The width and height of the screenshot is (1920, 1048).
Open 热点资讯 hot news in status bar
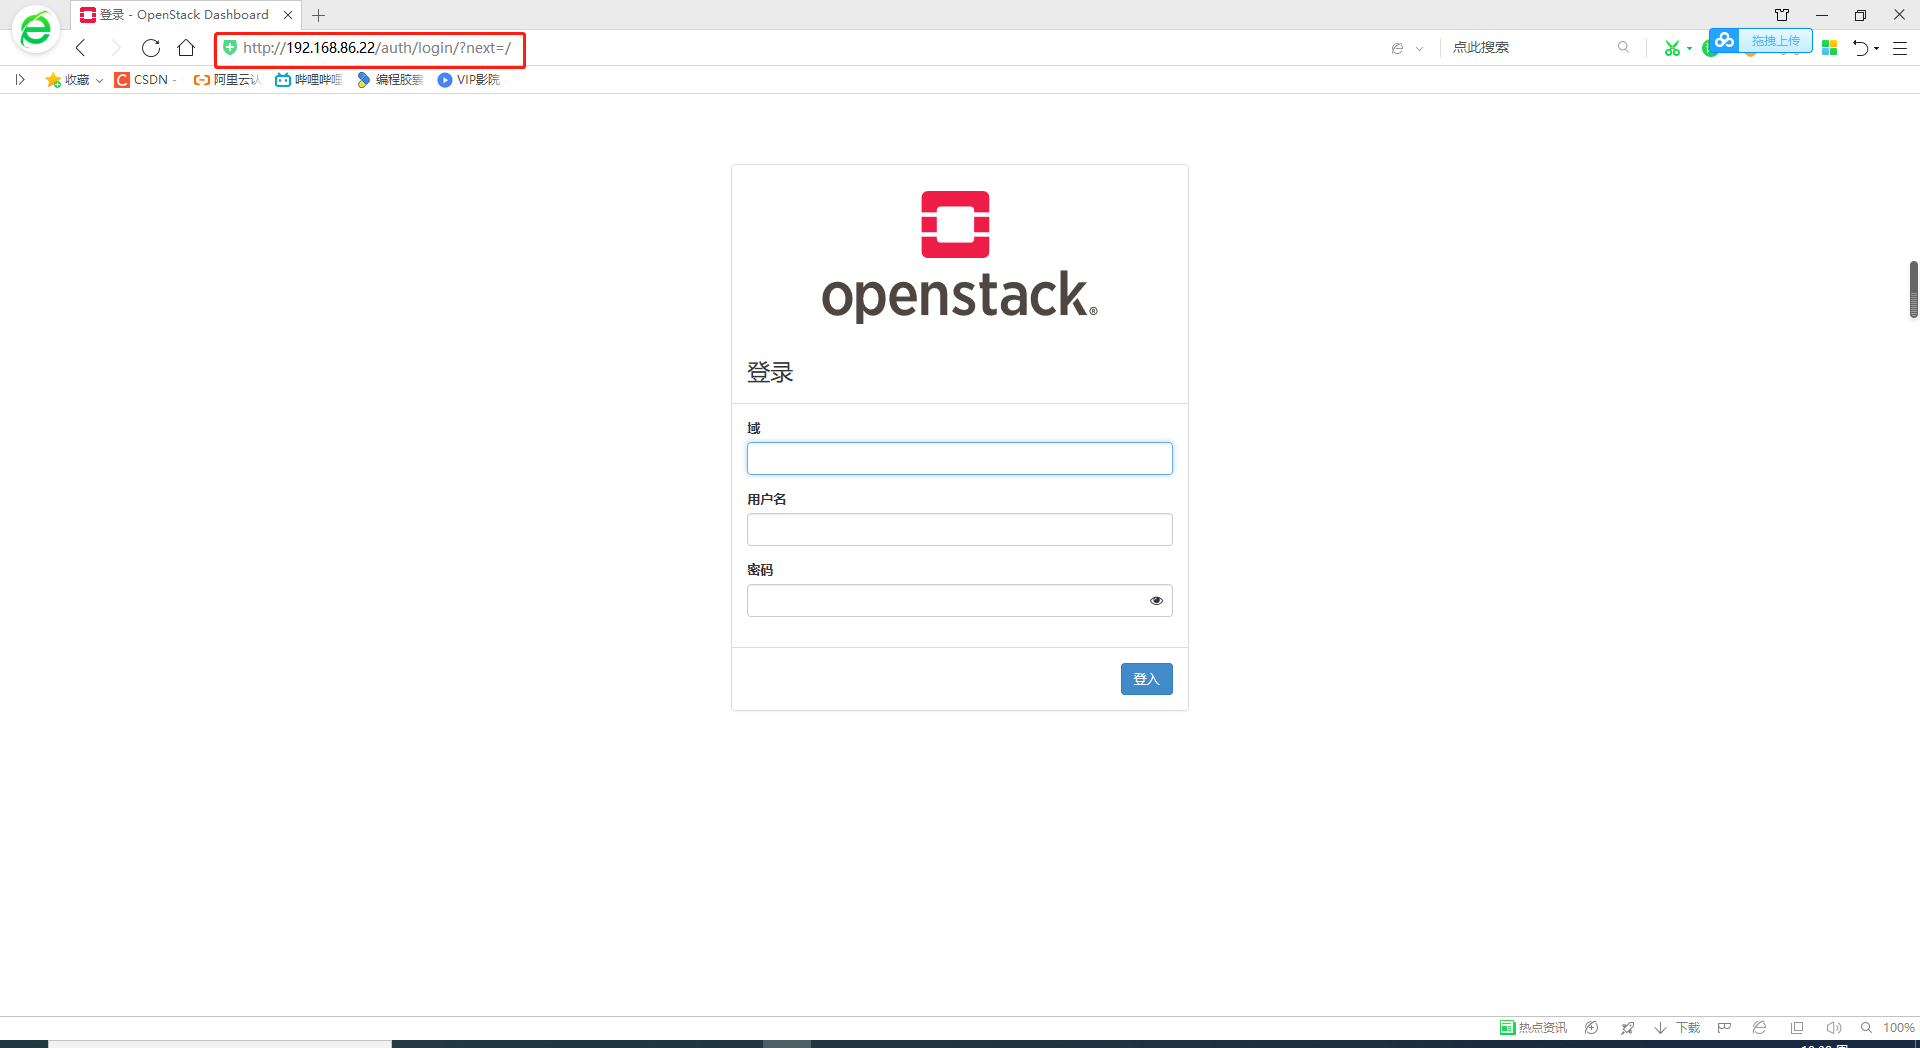1533,1028
